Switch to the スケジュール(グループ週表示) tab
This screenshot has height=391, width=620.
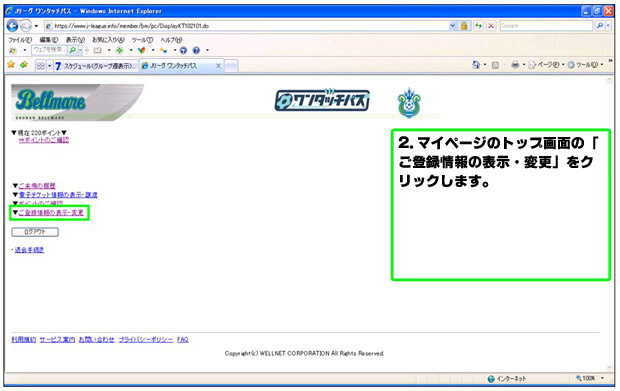[96, 66]
